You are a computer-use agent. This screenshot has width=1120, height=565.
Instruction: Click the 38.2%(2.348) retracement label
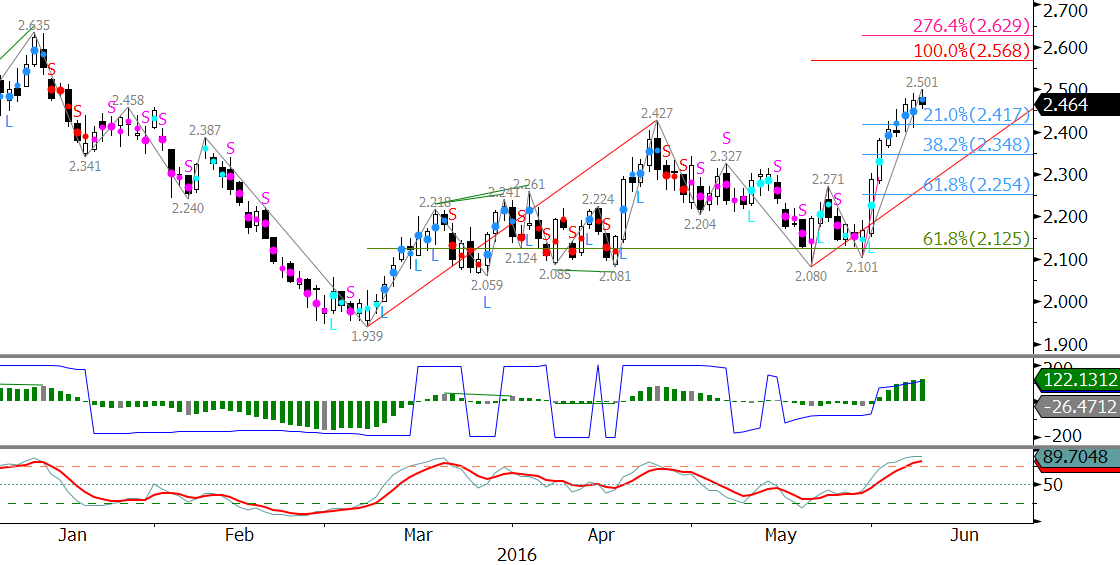pyautogui.click(x=976, y=145)
